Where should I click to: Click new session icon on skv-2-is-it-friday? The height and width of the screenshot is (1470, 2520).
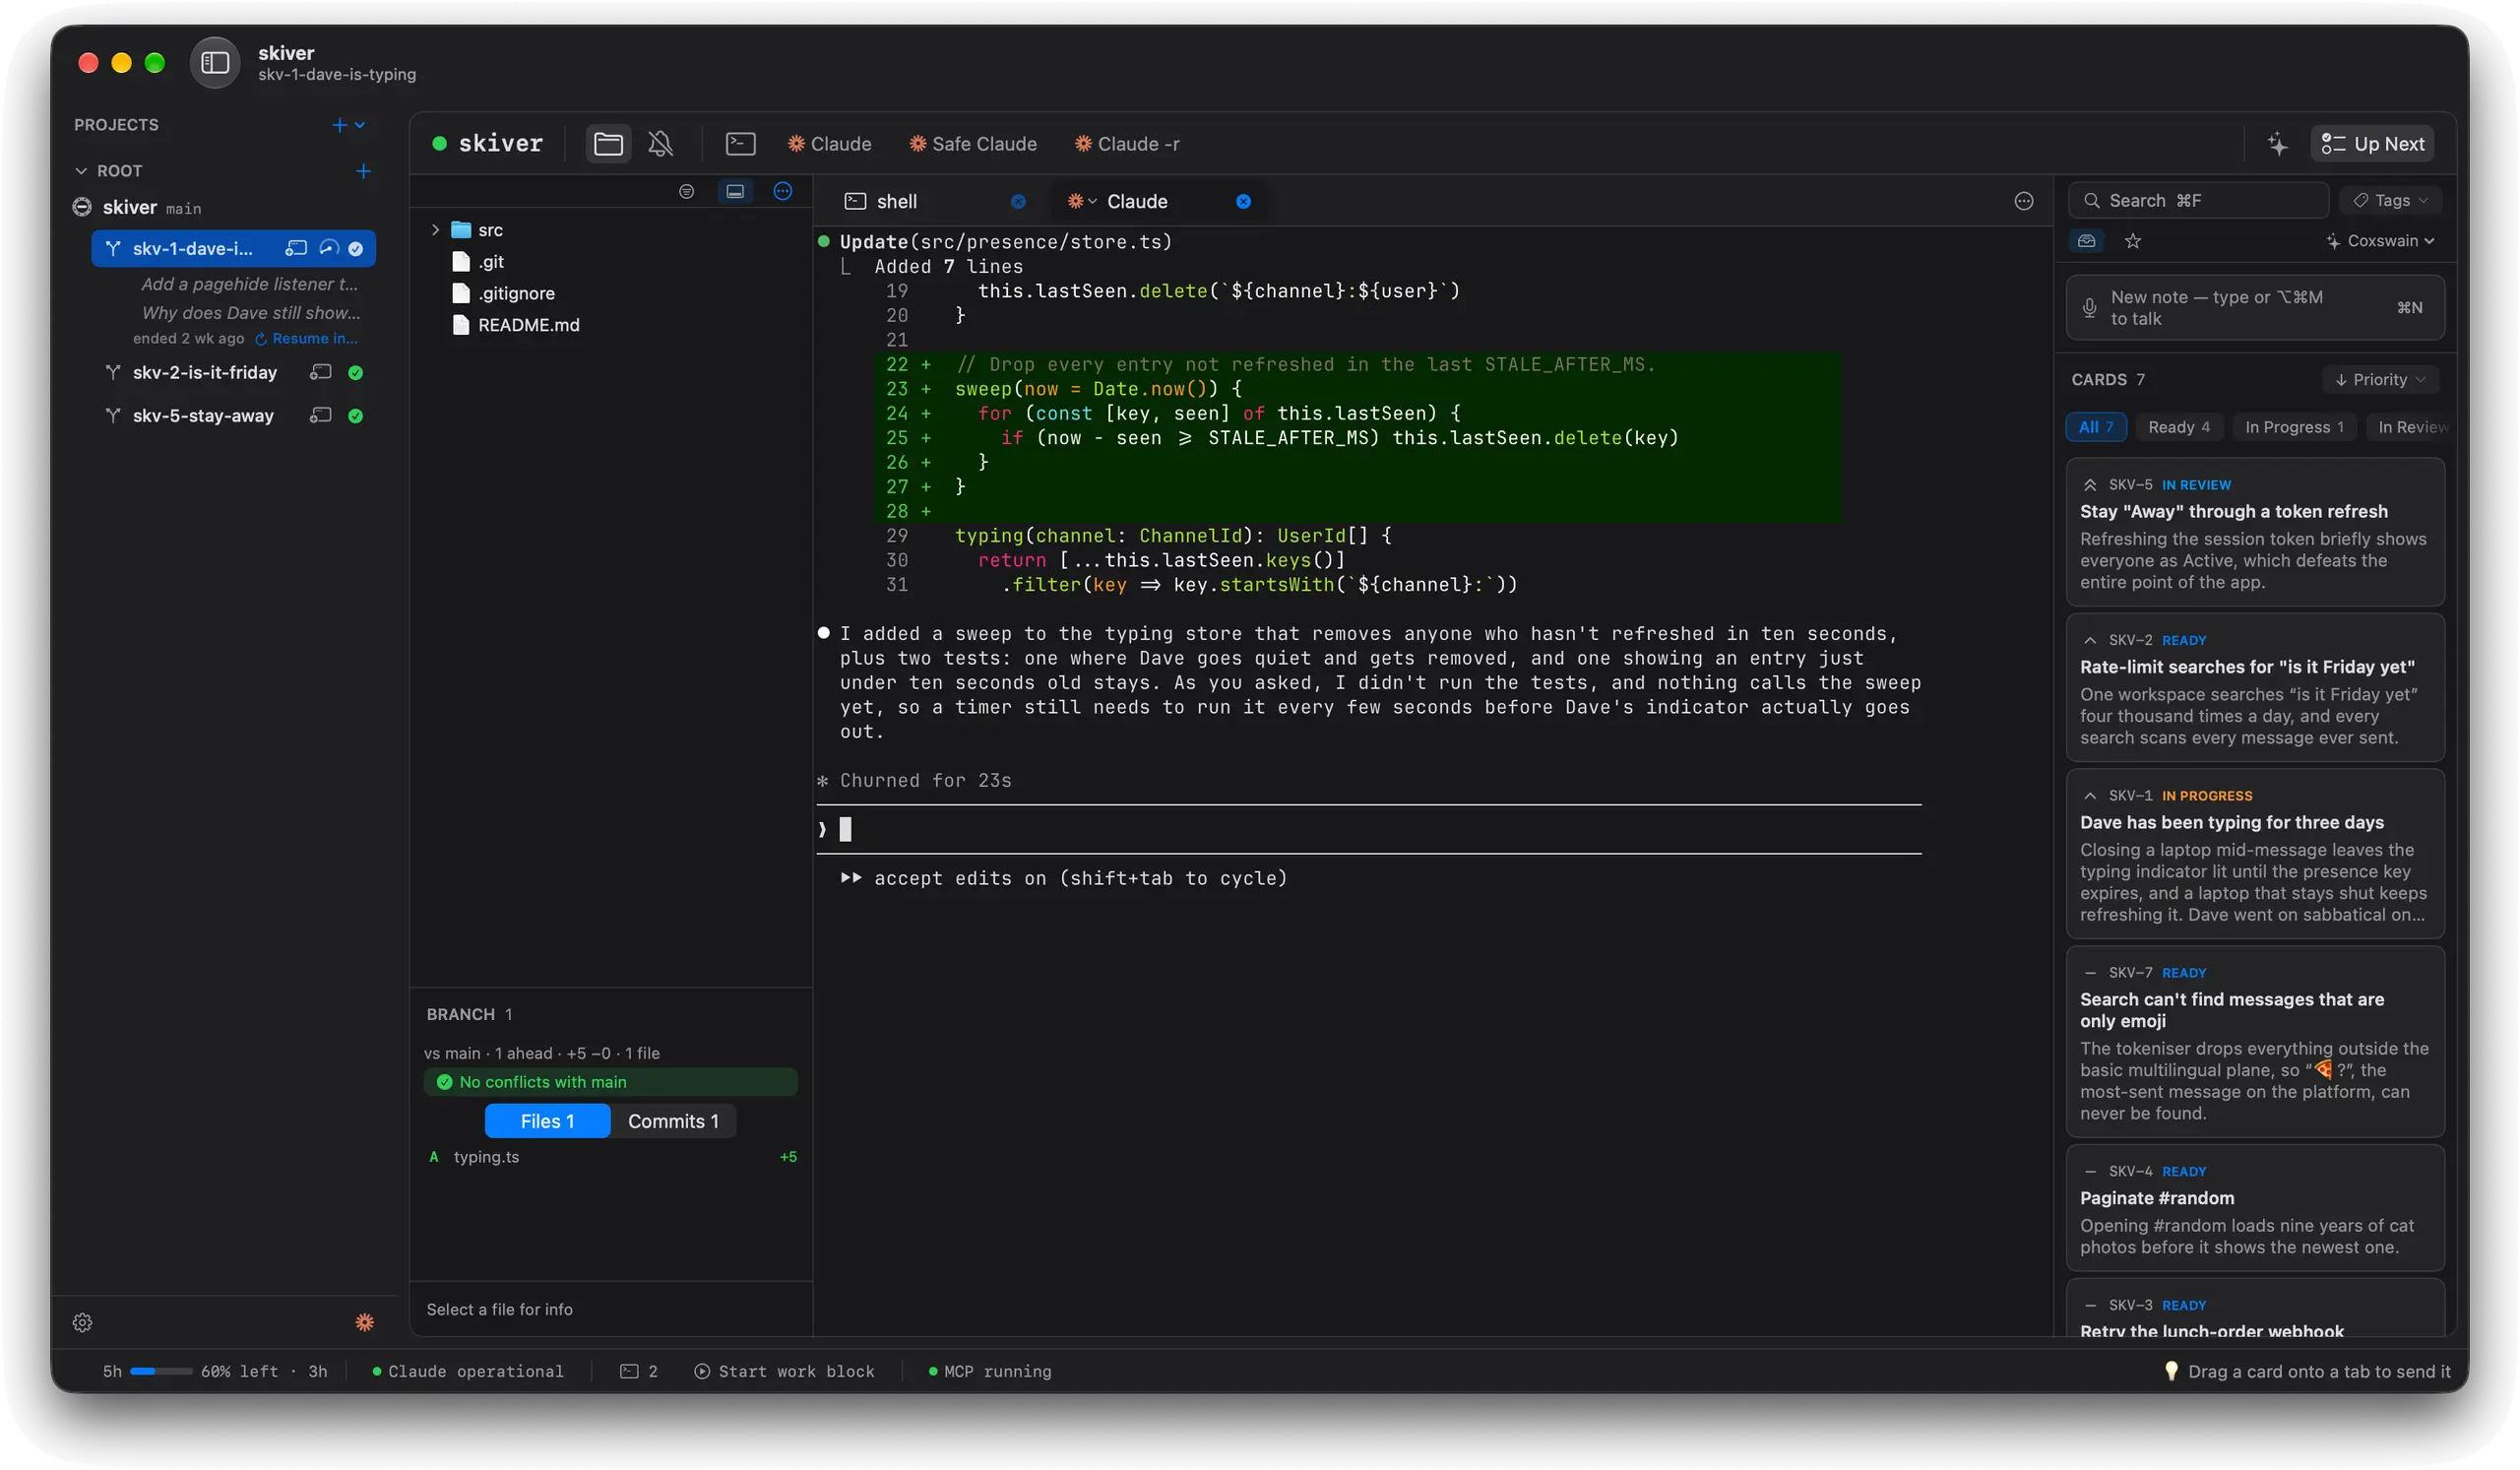[320, 372]
